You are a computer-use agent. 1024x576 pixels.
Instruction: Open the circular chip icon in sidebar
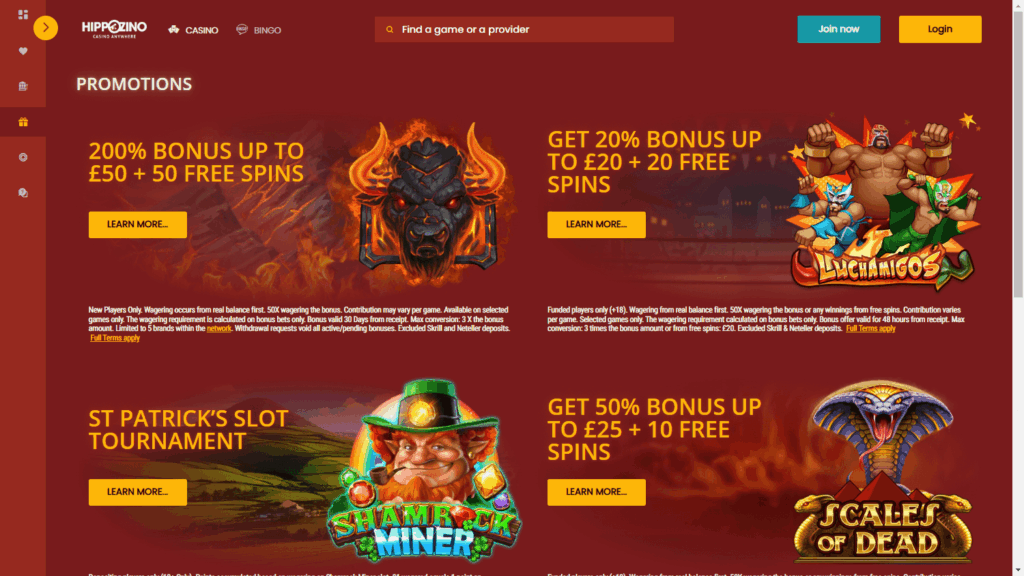(x=23, y=157)
